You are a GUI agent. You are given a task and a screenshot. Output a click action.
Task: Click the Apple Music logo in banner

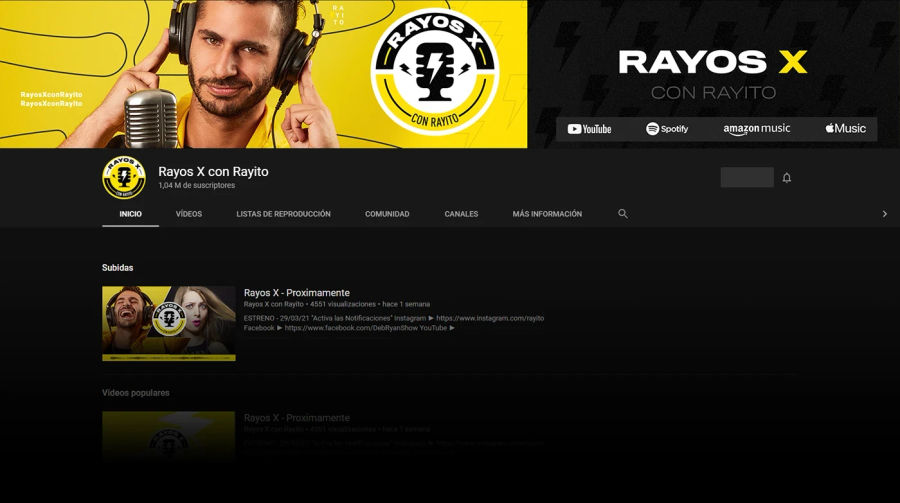click(x=845, y=129)
